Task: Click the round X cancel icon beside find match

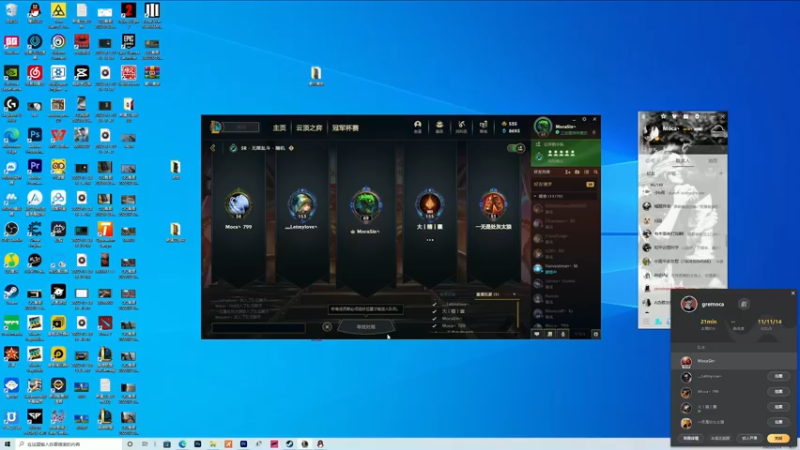Action: point(327,327)
